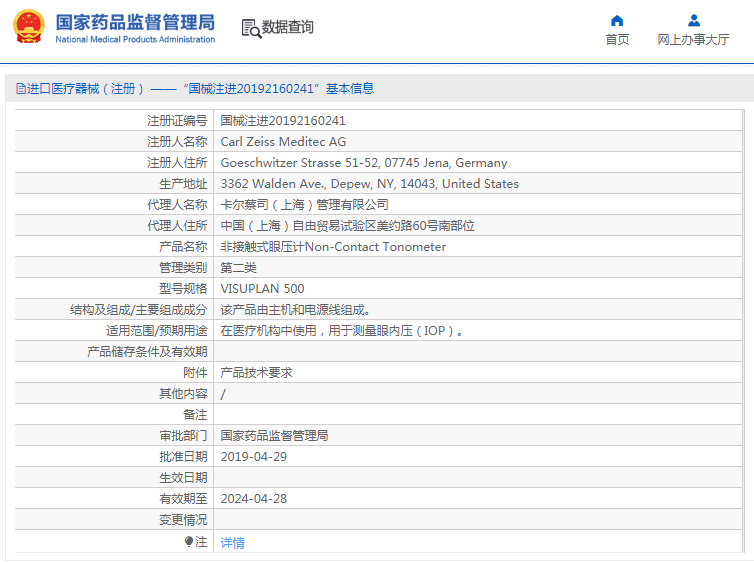Click the document icon before 进口医疗器械
The width and height of the screenshot is (754, 563).
(21, 88)
